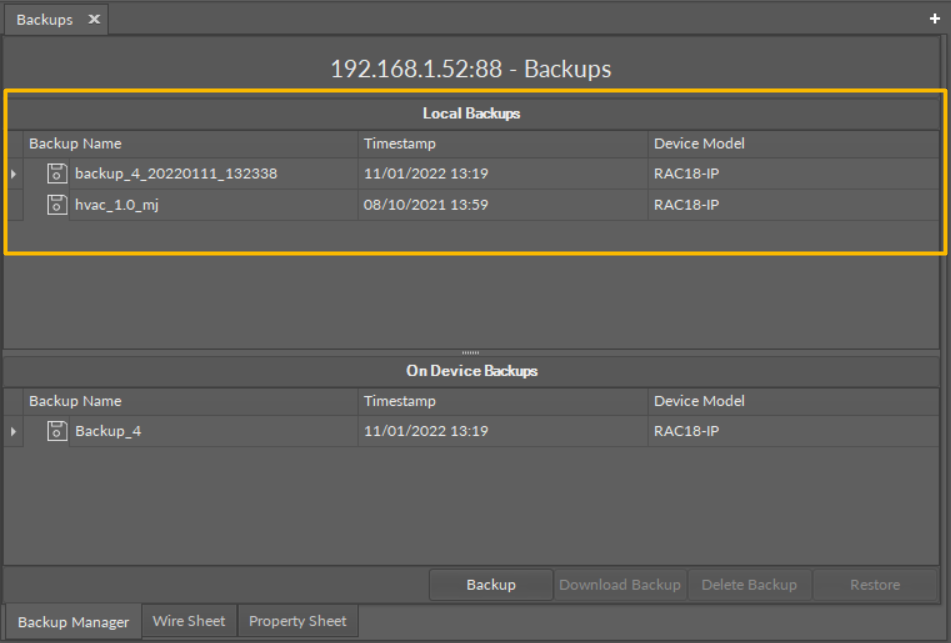Open the Property Sheet tab
The image size is (951, 643).
click(297, 621)
